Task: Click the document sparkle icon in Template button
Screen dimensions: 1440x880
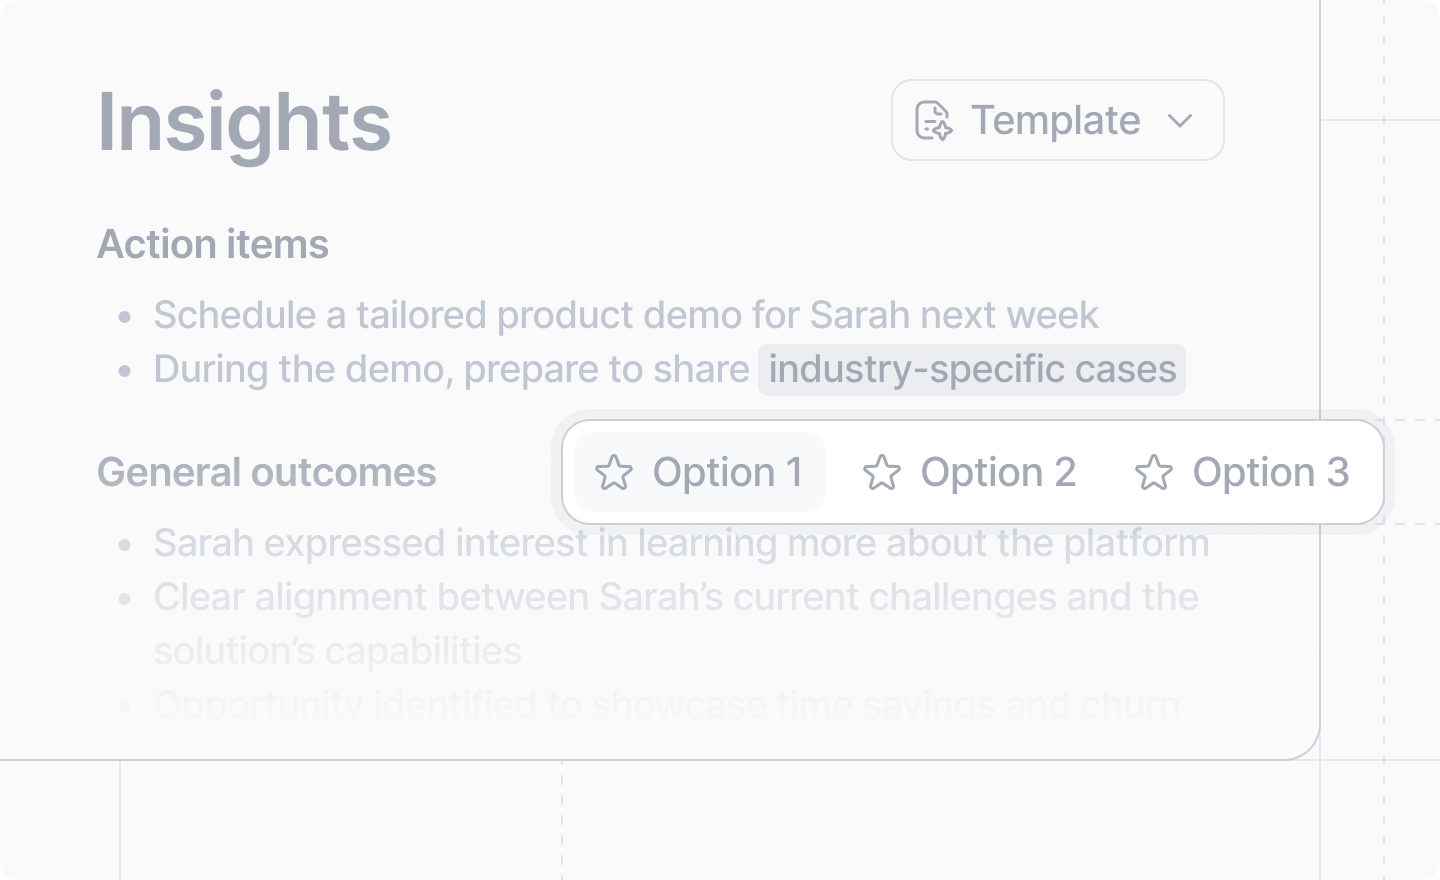Action: (934, 121)
